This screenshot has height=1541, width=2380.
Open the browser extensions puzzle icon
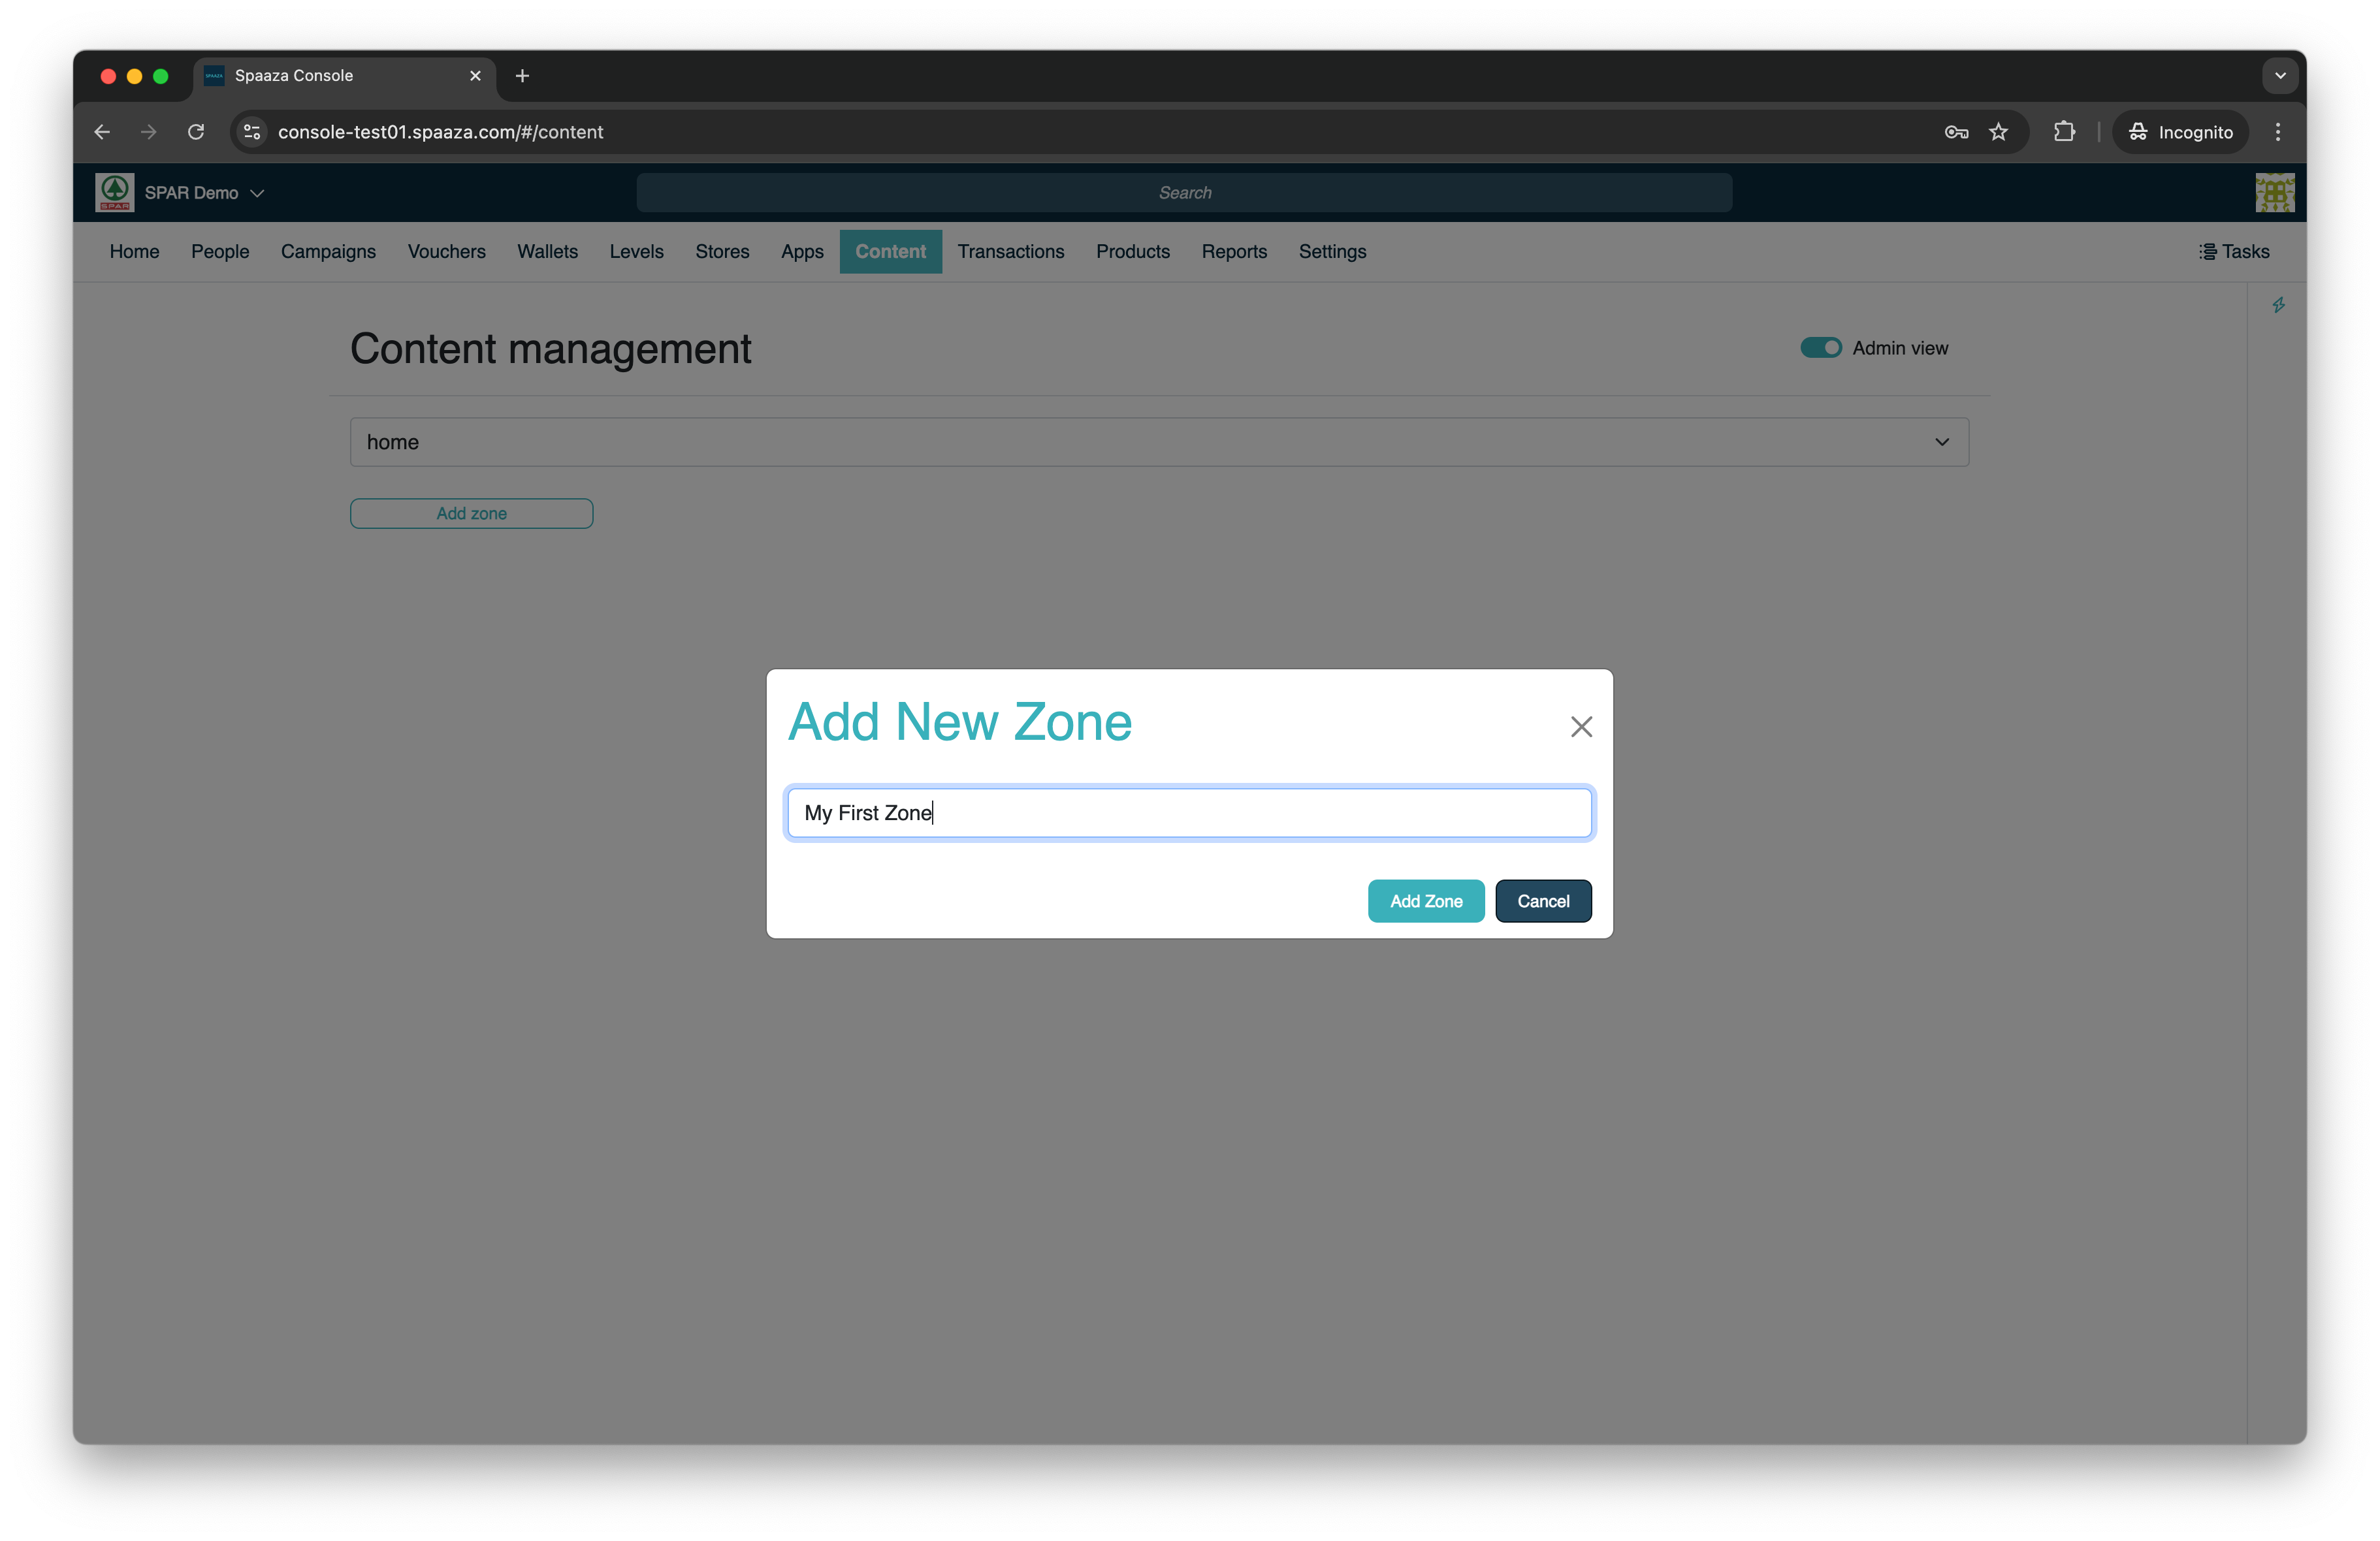pos(2064,132)
